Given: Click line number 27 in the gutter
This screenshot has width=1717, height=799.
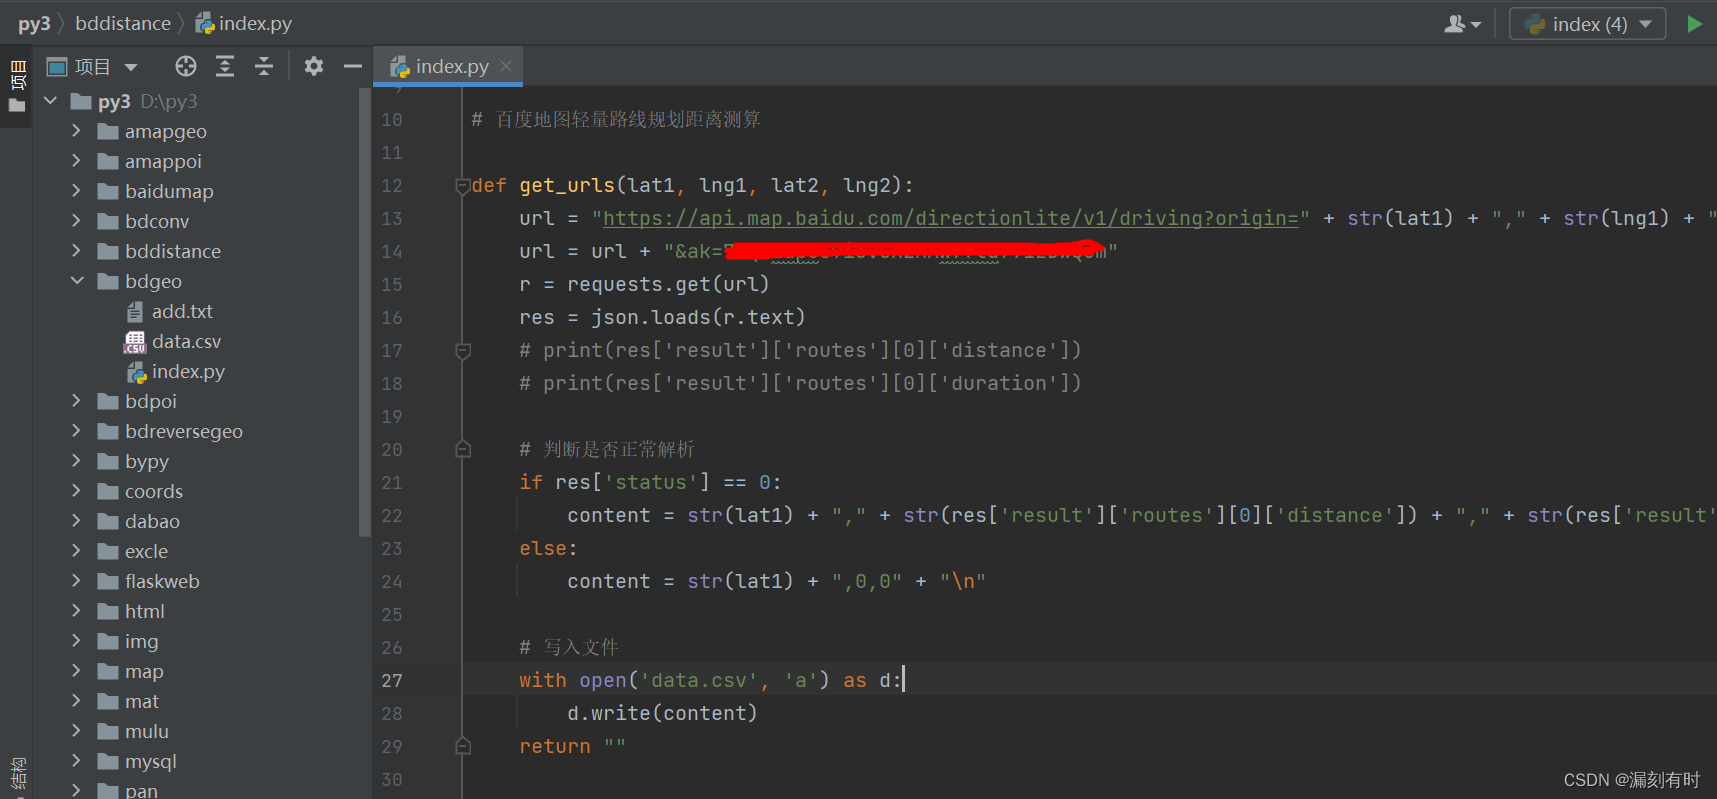Looking at the screenshot, I should 392,680.
